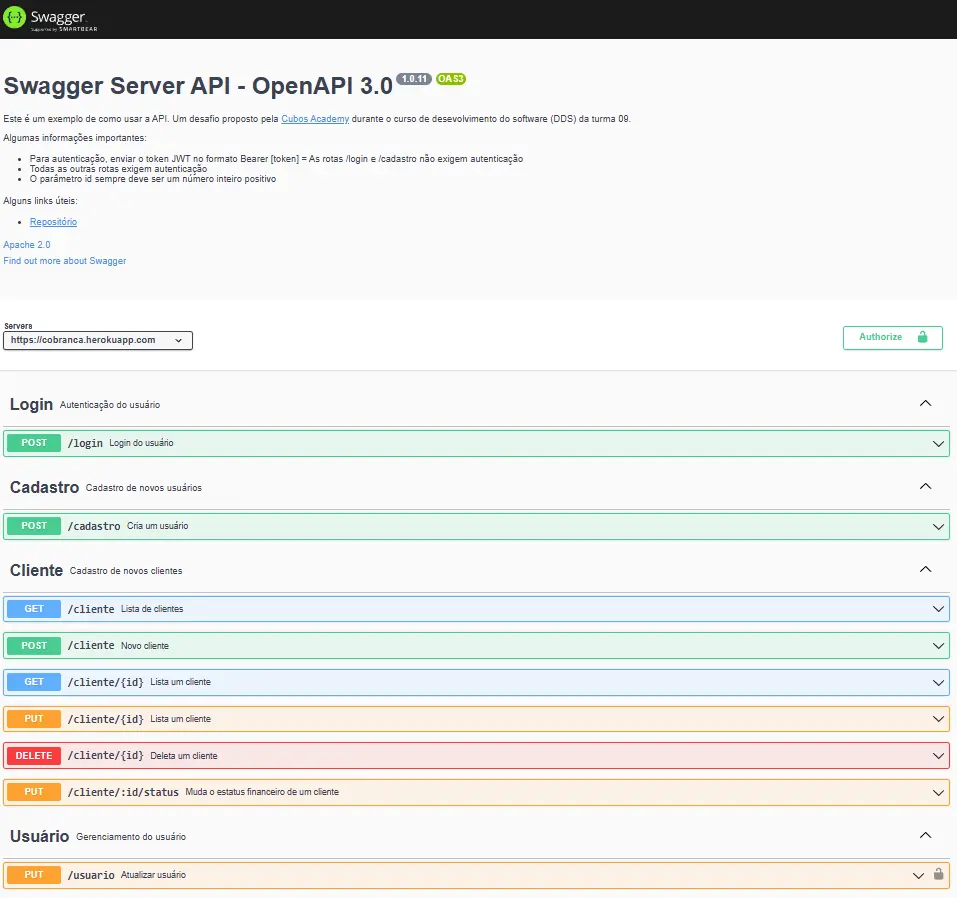Click the GET badge of Lista de clientes
This screenshot has width=957, height=898.
(x=34, y=609)
